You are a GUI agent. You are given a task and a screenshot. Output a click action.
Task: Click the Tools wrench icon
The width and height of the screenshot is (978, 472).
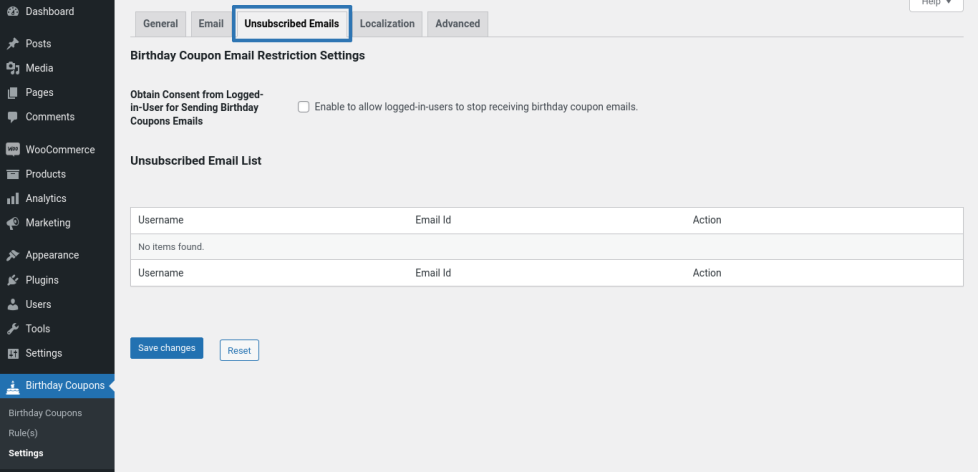(x=13, y=329)
